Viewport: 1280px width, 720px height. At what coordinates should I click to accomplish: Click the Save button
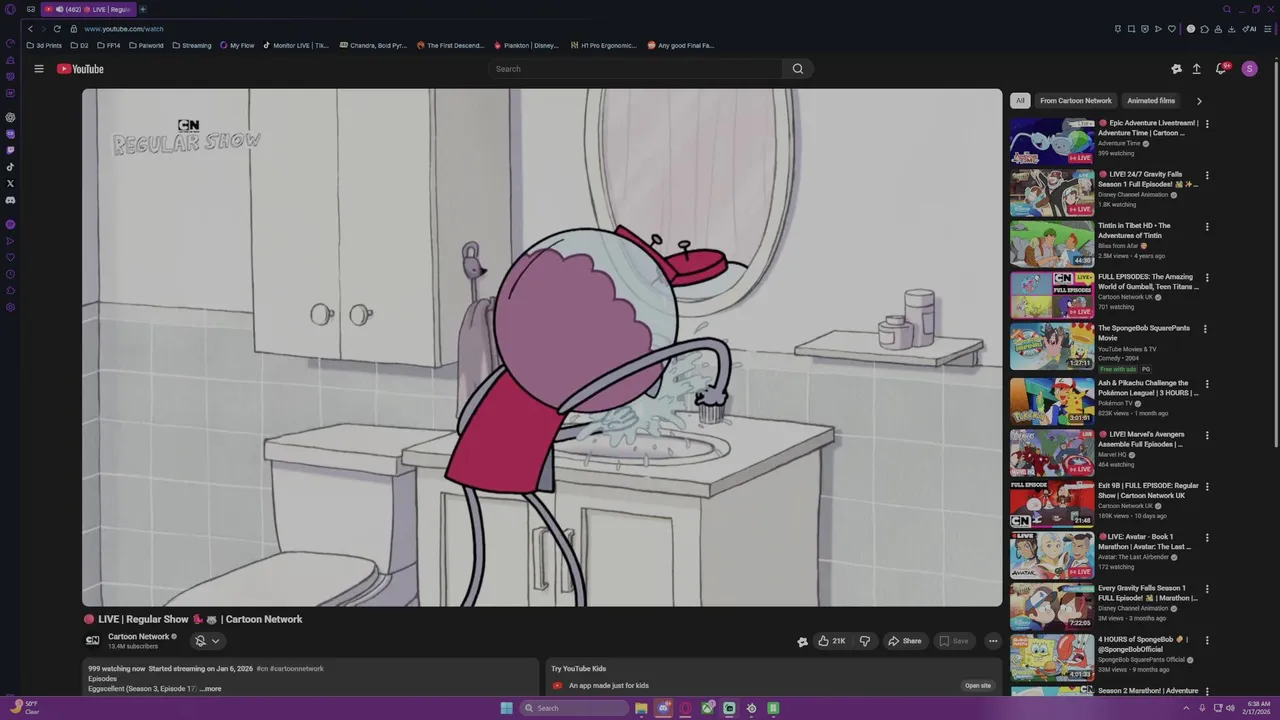click(x=953, y=641)
